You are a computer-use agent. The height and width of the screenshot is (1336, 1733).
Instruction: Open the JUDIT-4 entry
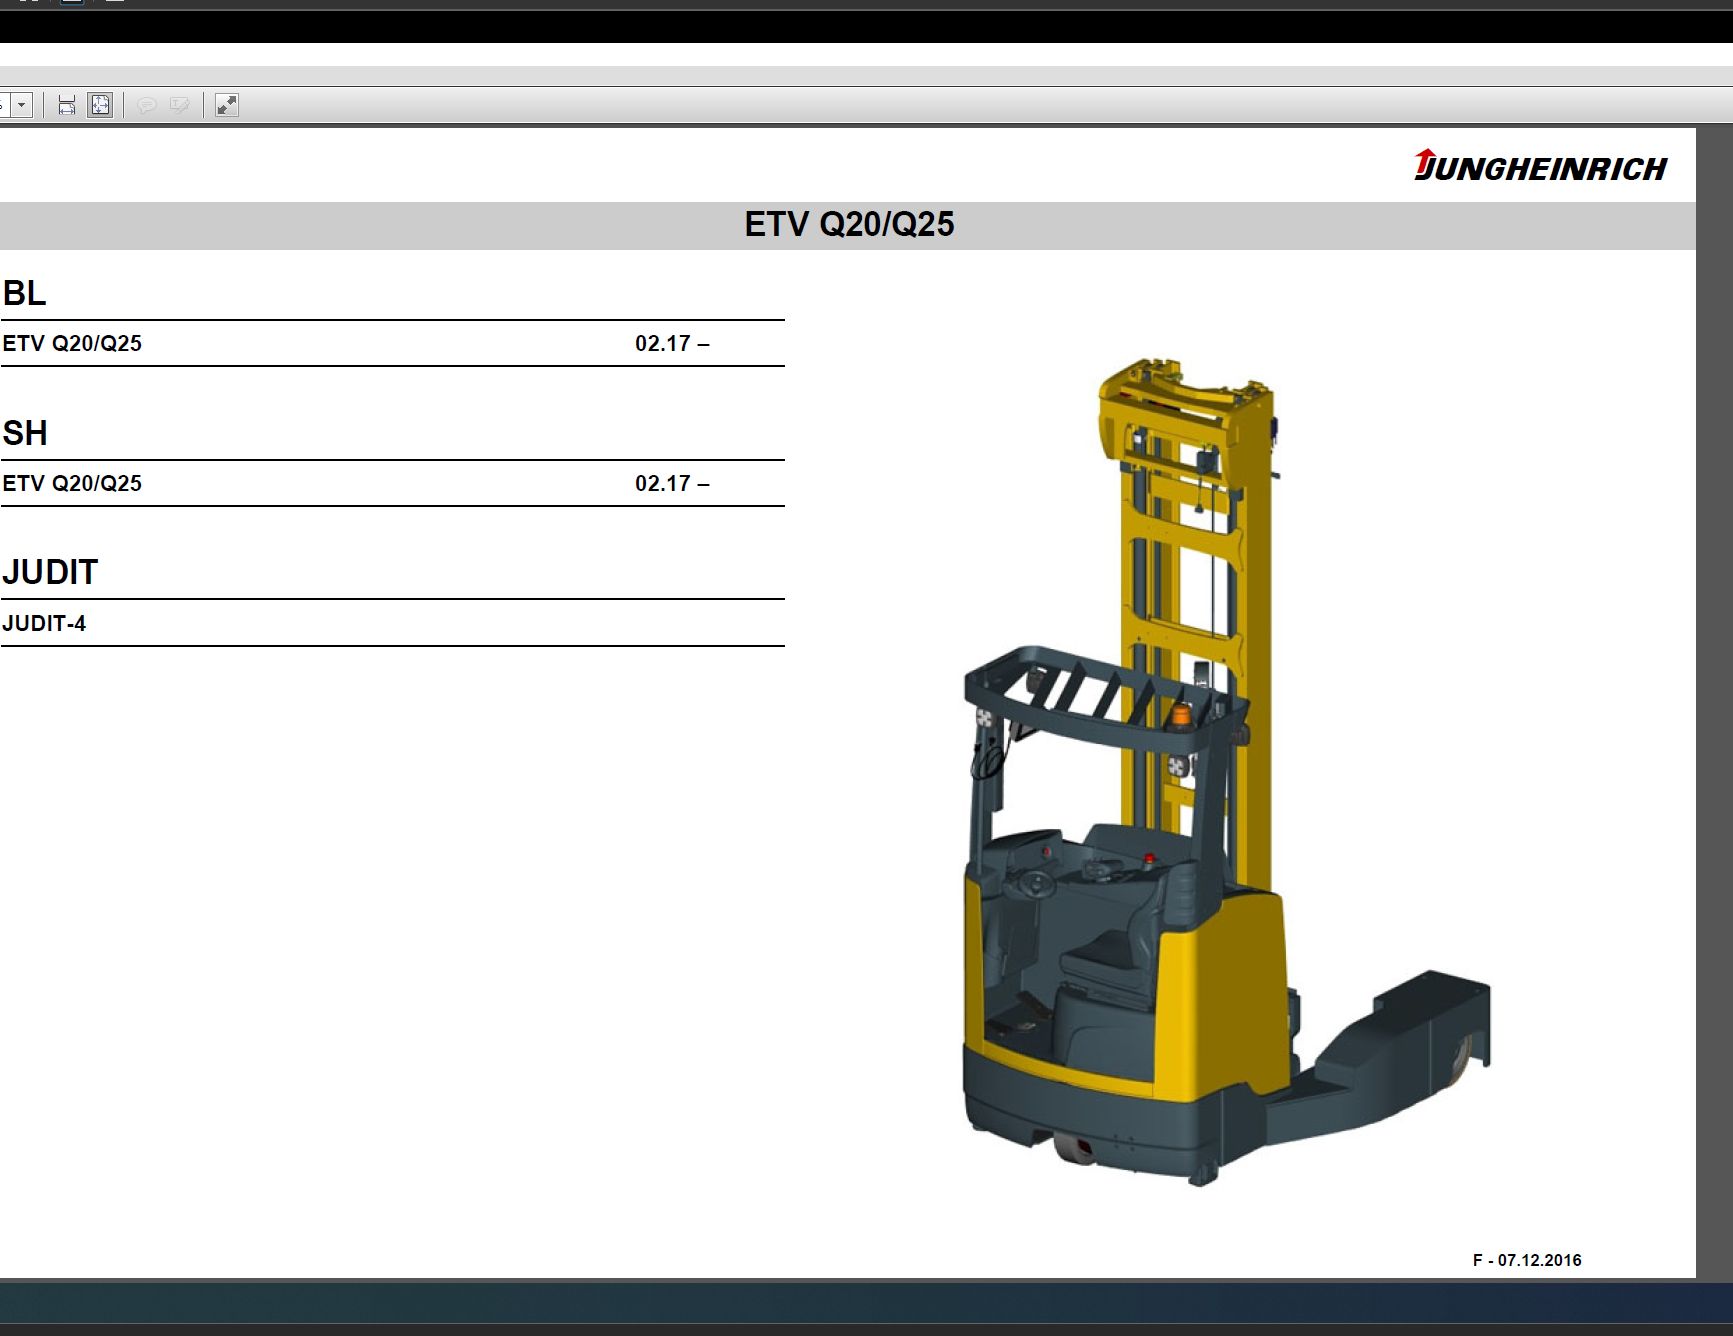(x=45, y=622)
